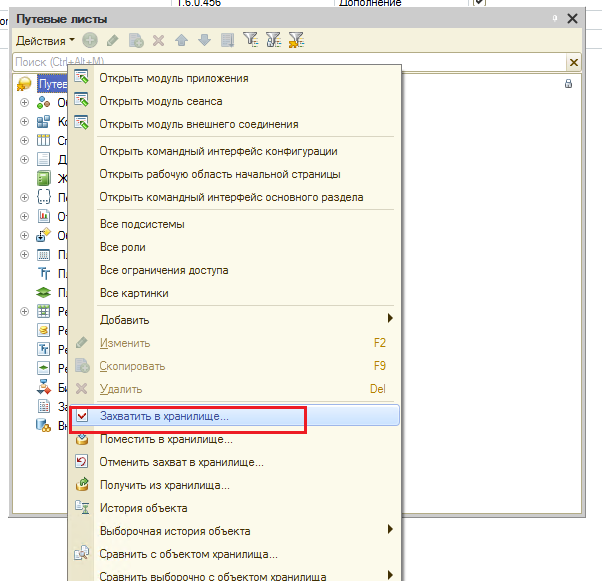Choose Сравнить с объектом хранилища...
This screenshot has width=602, height=581.
coord(235,554)
